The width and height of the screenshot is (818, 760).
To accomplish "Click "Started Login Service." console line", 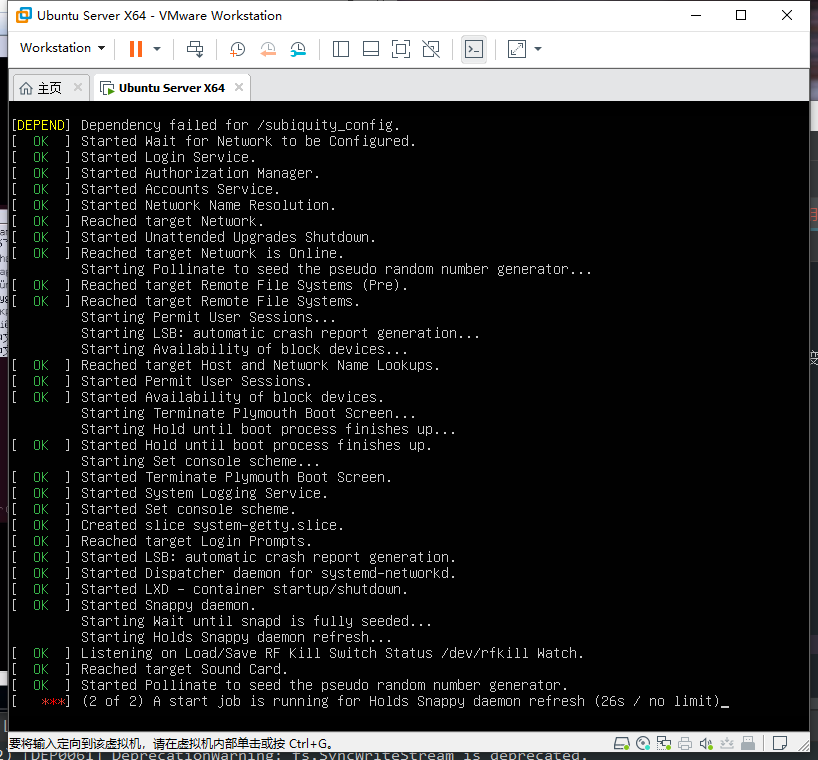I will (x=168, y=157).
